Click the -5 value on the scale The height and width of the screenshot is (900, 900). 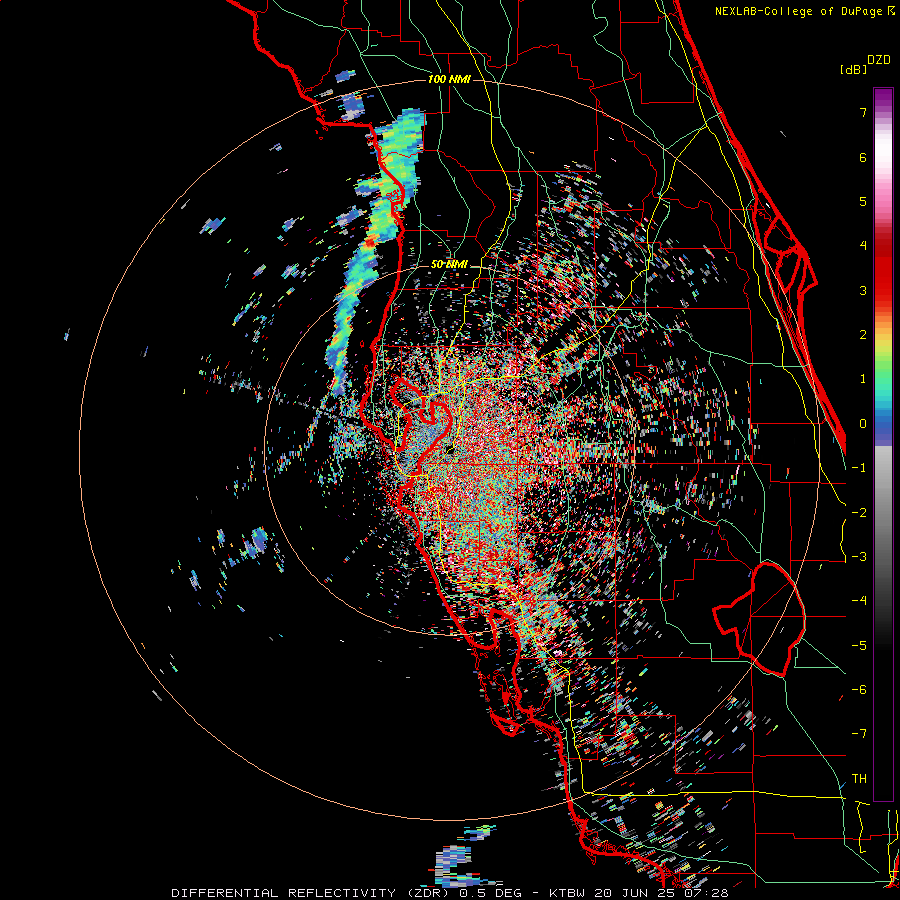point(859,646)
